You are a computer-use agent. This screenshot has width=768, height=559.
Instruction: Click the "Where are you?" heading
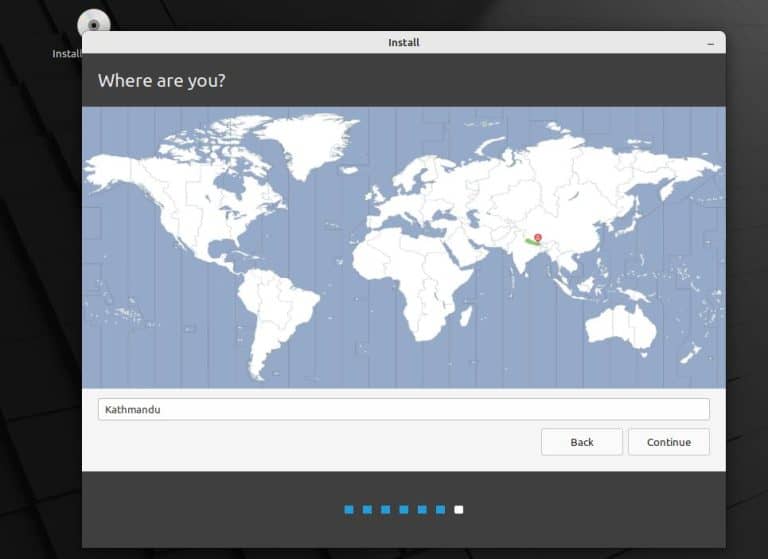point(161,81)
